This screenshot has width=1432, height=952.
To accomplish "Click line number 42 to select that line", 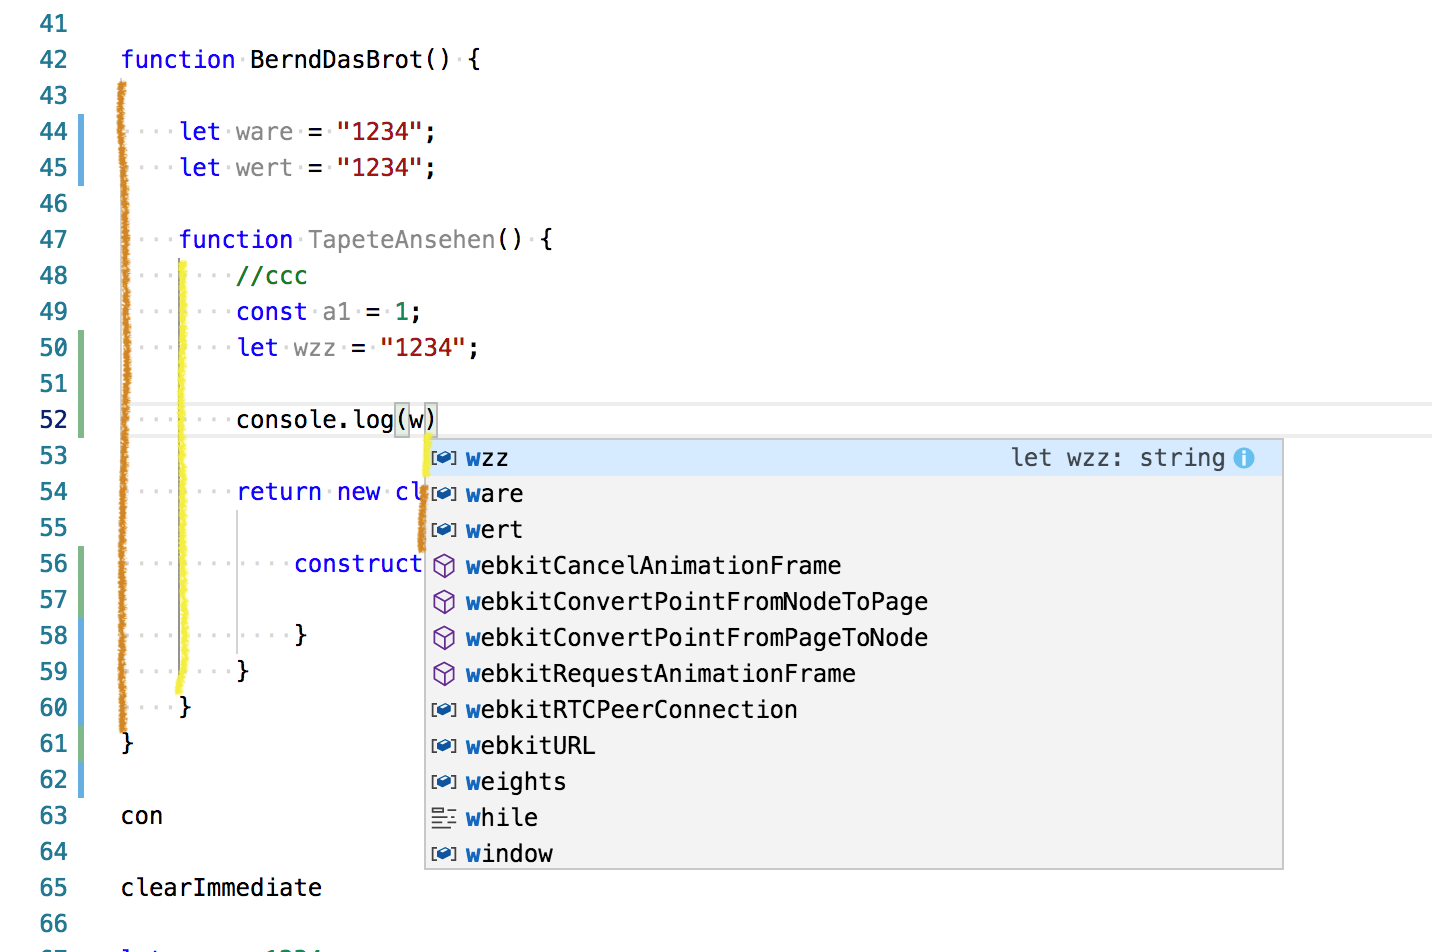I will click(53, 59).
